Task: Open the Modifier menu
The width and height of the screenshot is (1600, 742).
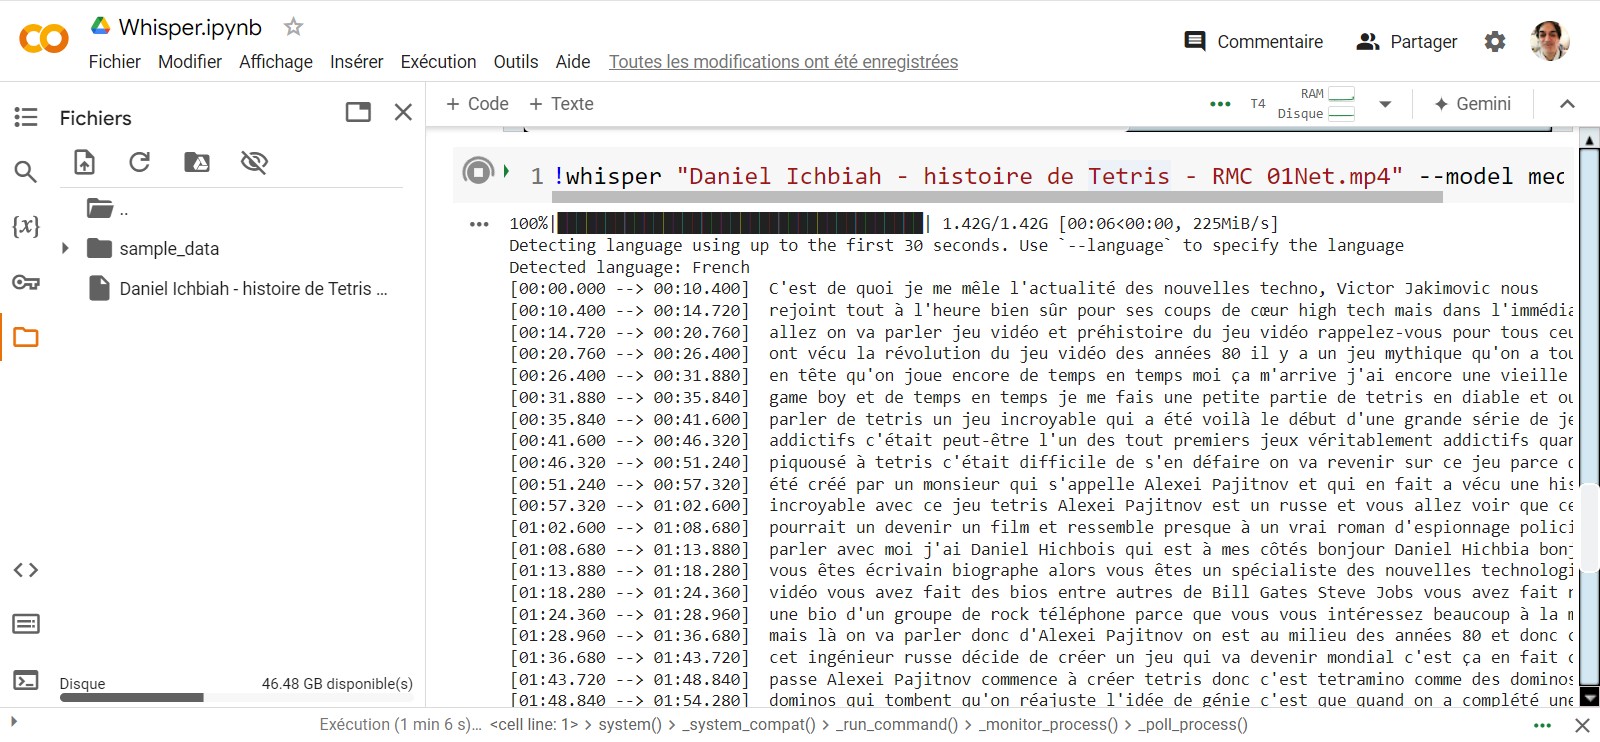Action: point(190,62)
